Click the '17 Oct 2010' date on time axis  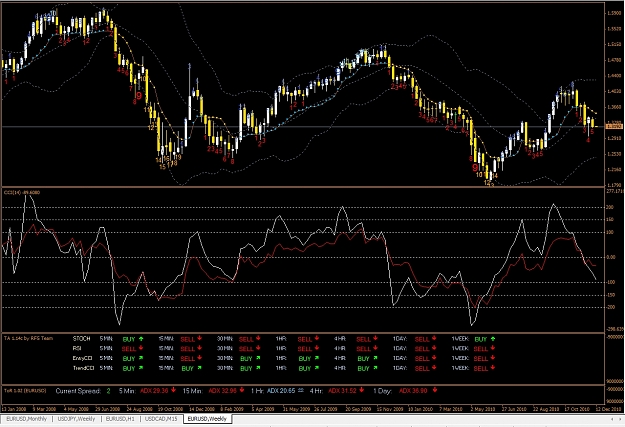coord(577,409)
